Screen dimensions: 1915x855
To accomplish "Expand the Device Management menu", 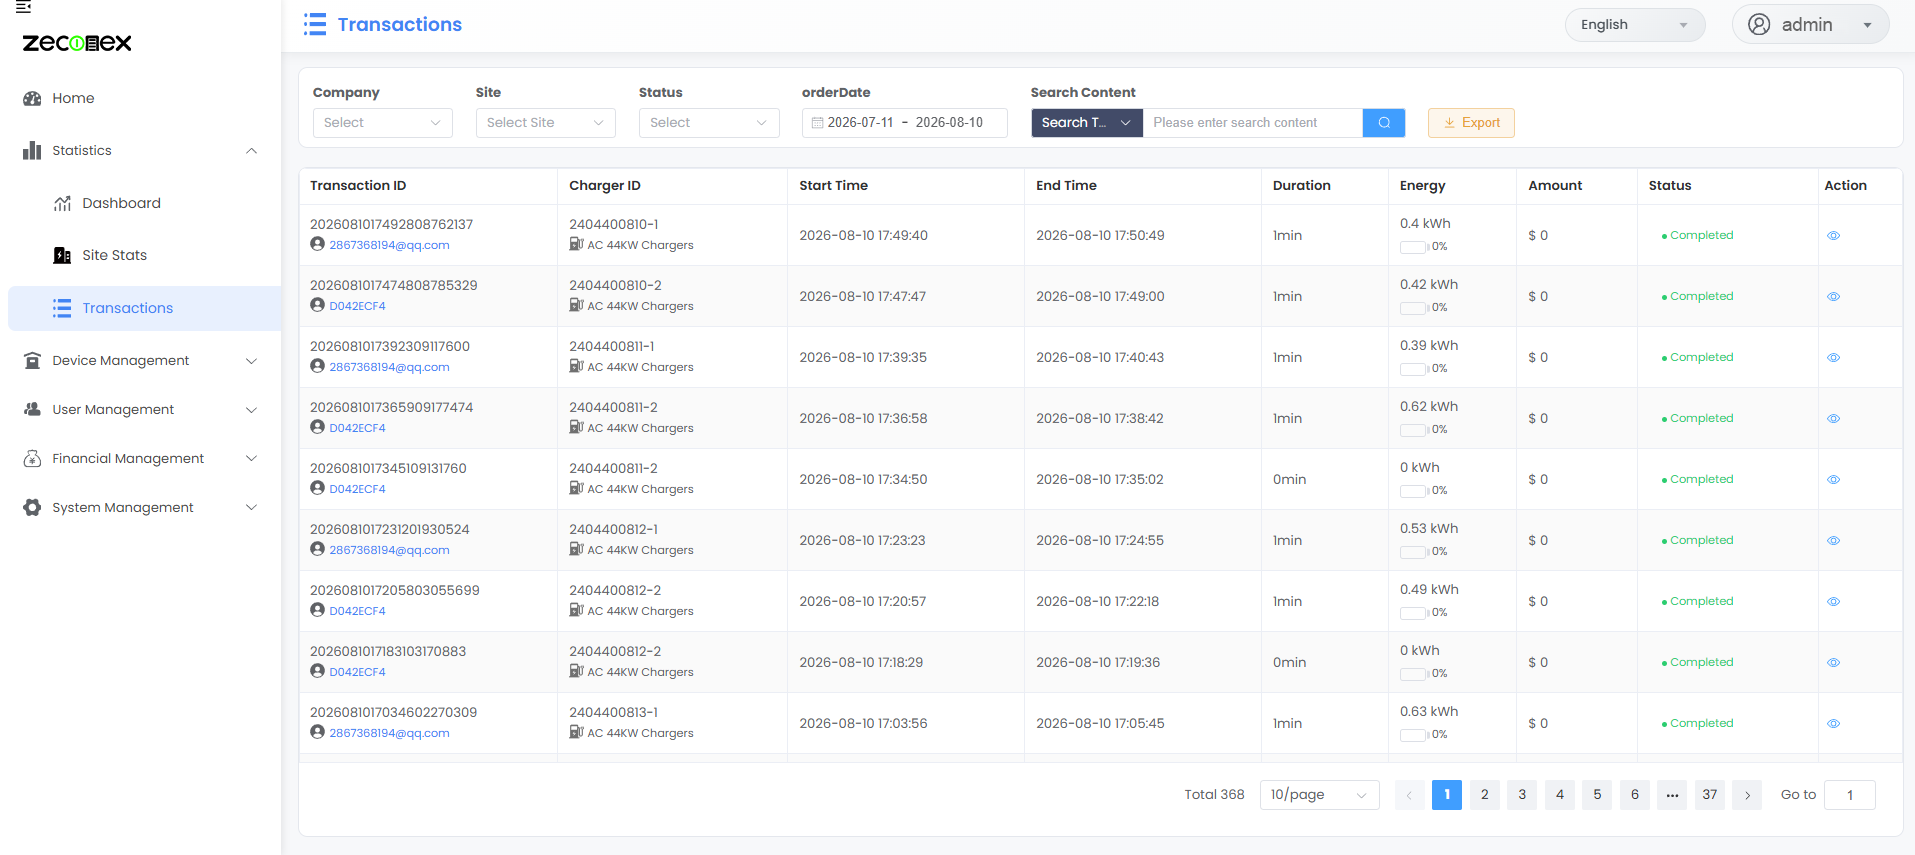I will coord(140,361).
